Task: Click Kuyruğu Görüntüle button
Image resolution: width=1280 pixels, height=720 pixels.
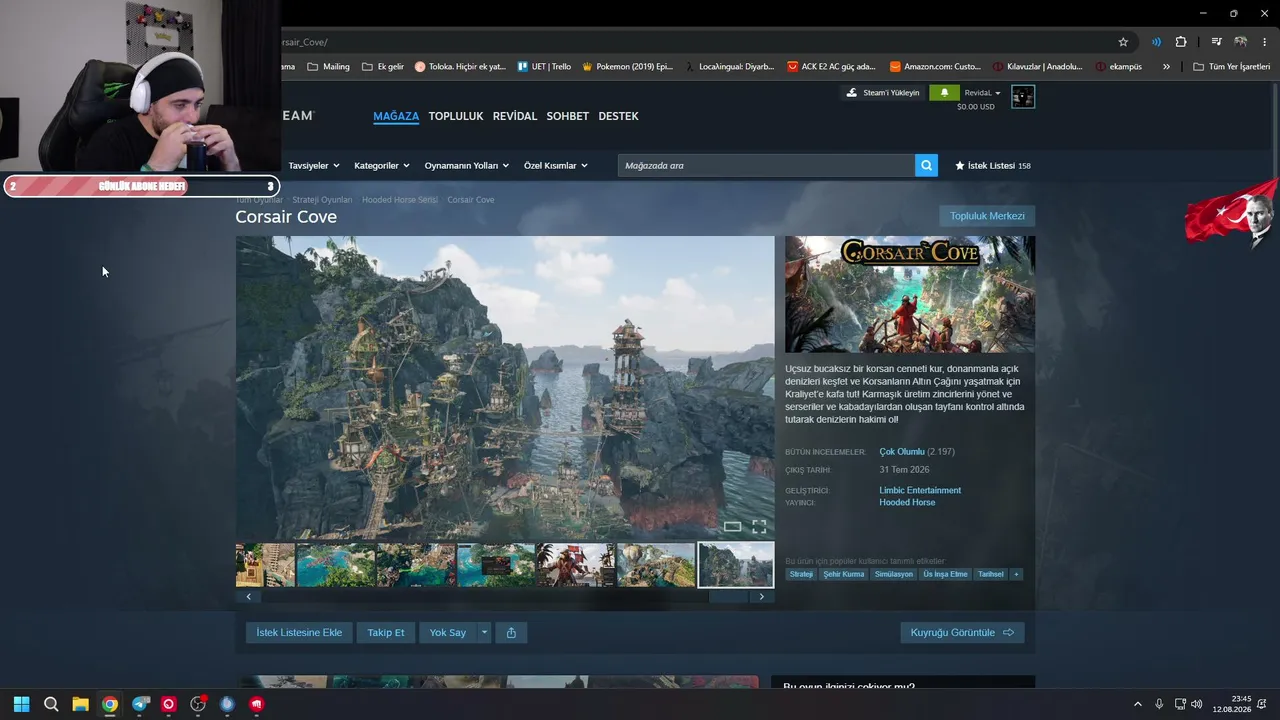Action: [x=962, y=632]
